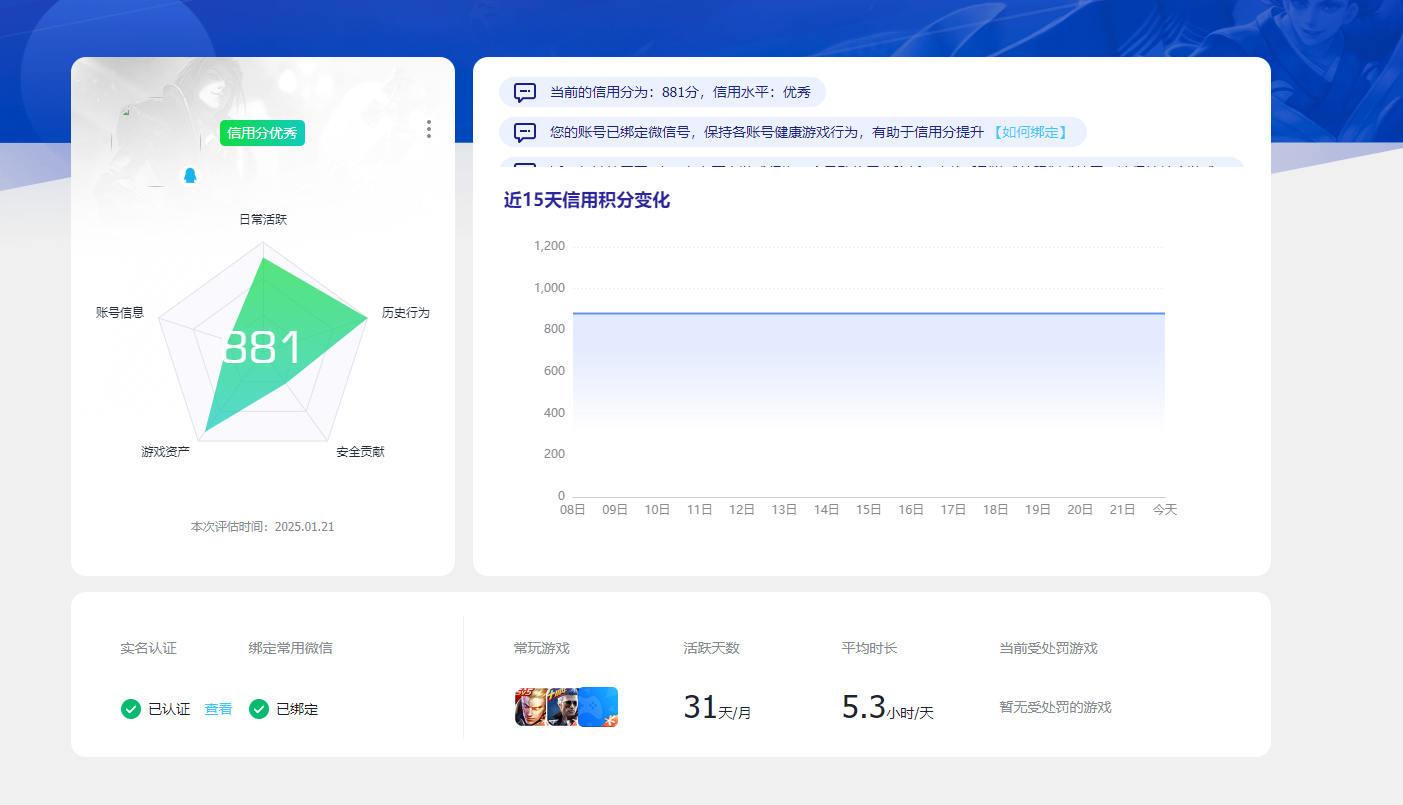Click the 历史行为 radar axis label
Image resolution: width=1403 pixels, height=805 pixels.
(405, 313)
